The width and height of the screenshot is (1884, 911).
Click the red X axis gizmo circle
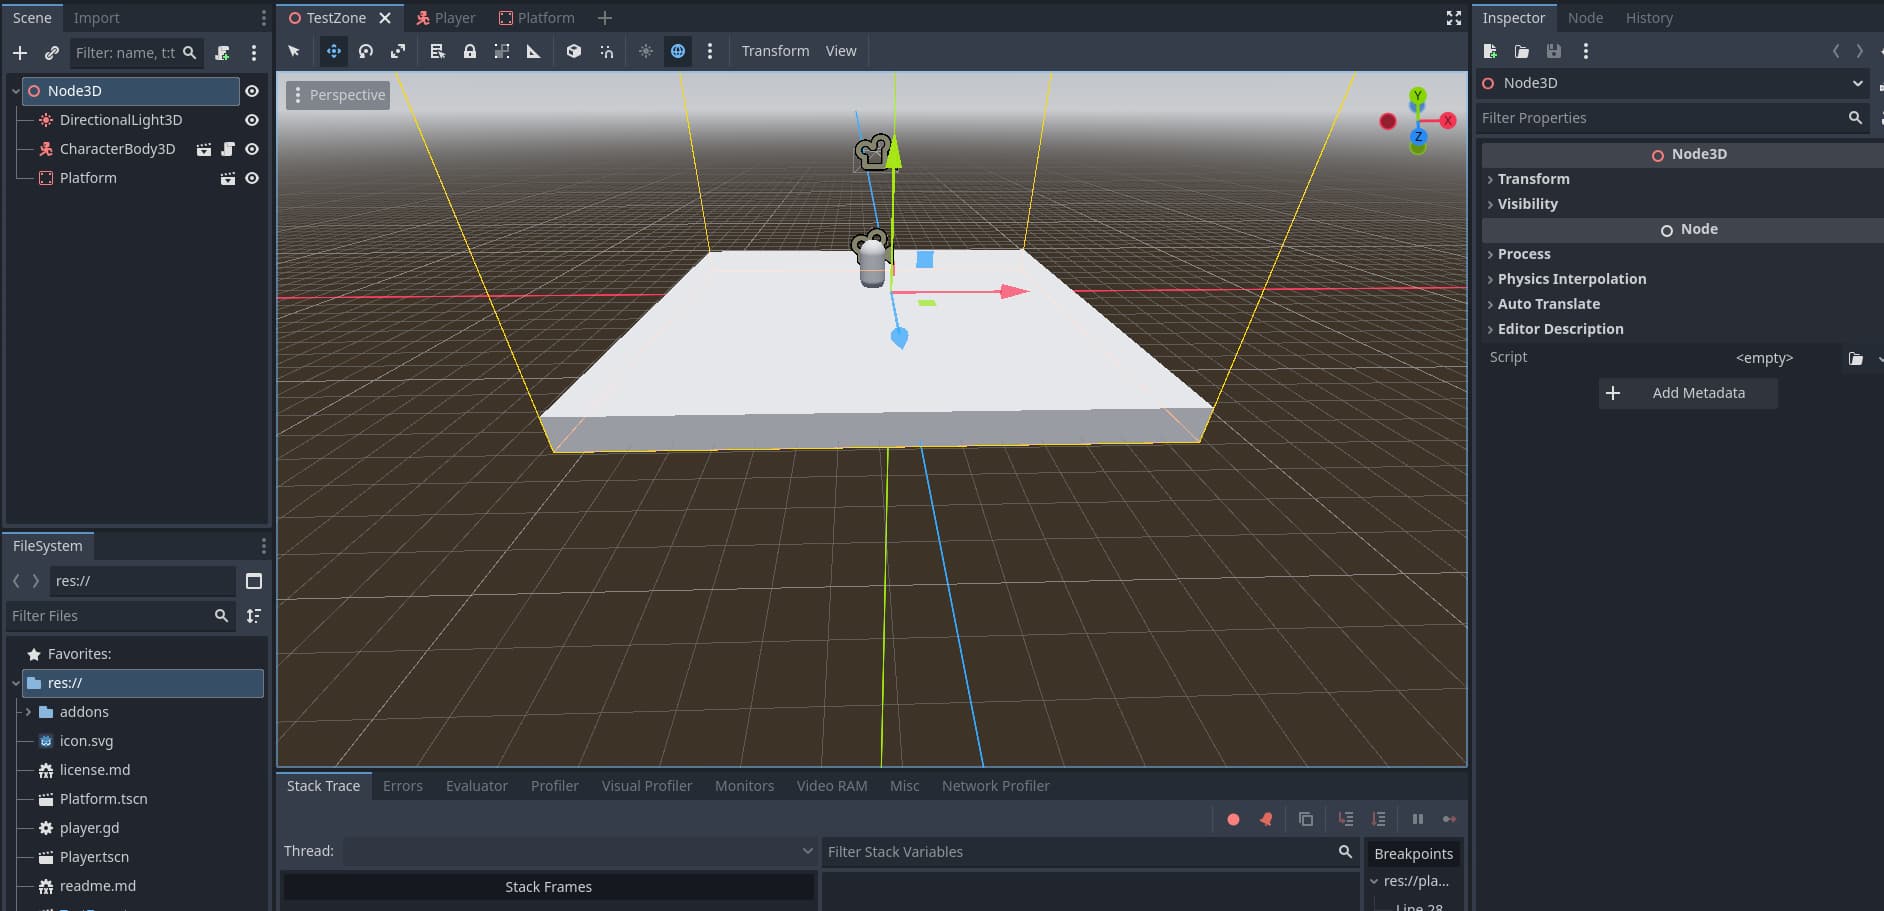click(x=1447, y=120)
